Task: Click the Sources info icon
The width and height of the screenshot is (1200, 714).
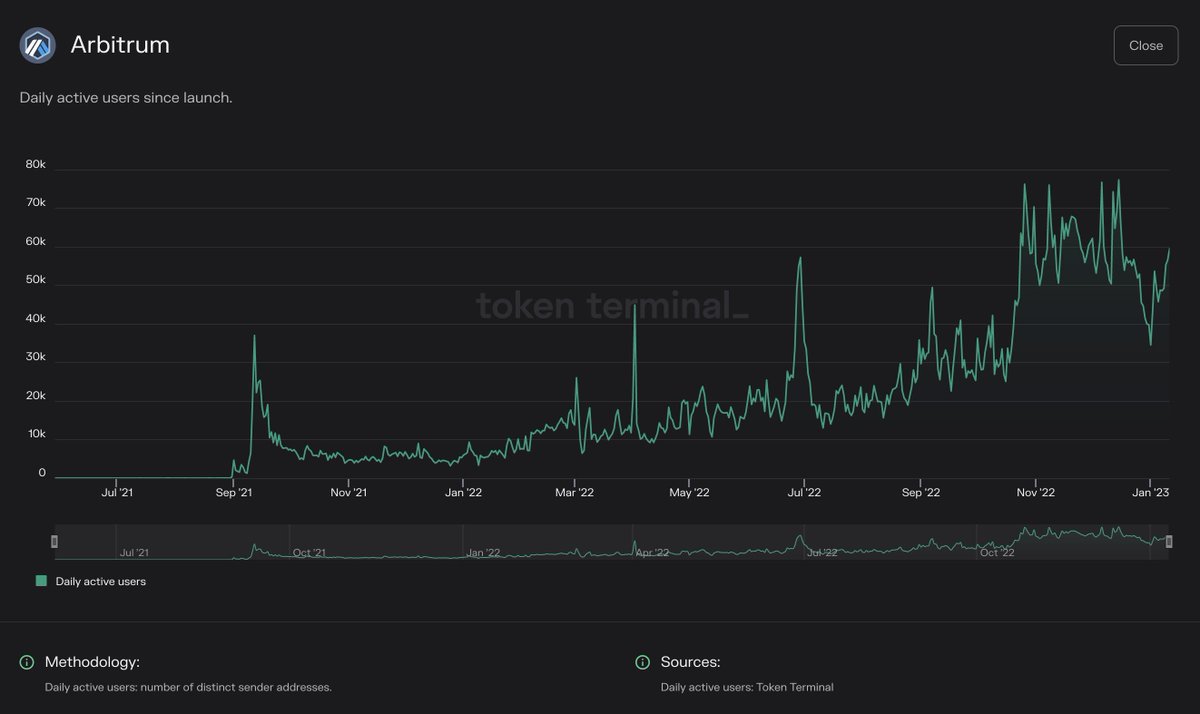Action: (641, 661)
